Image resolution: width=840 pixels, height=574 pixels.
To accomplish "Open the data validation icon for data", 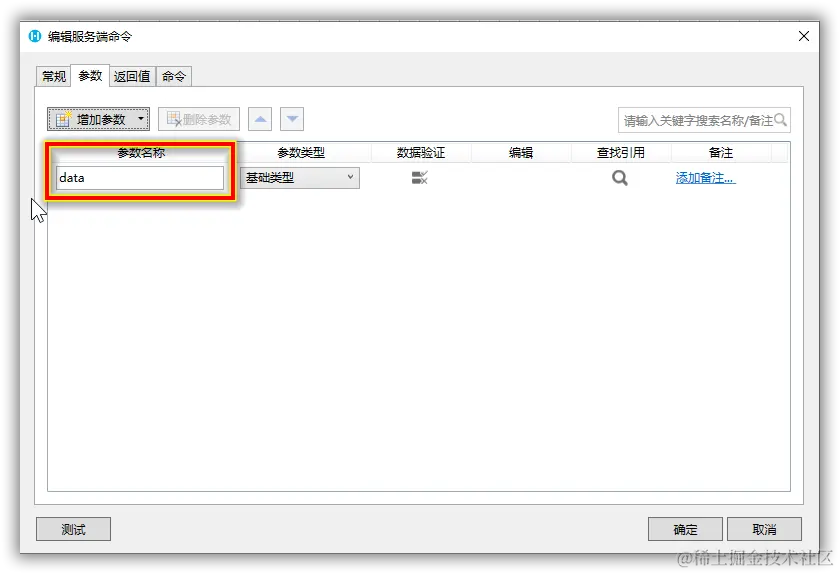I will [x=419, y=177].
